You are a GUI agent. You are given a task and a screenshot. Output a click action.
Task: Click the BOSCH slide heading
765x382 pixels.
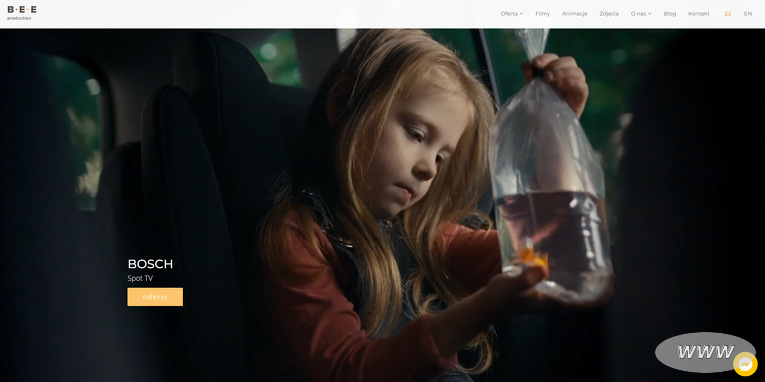coord(150,264)
